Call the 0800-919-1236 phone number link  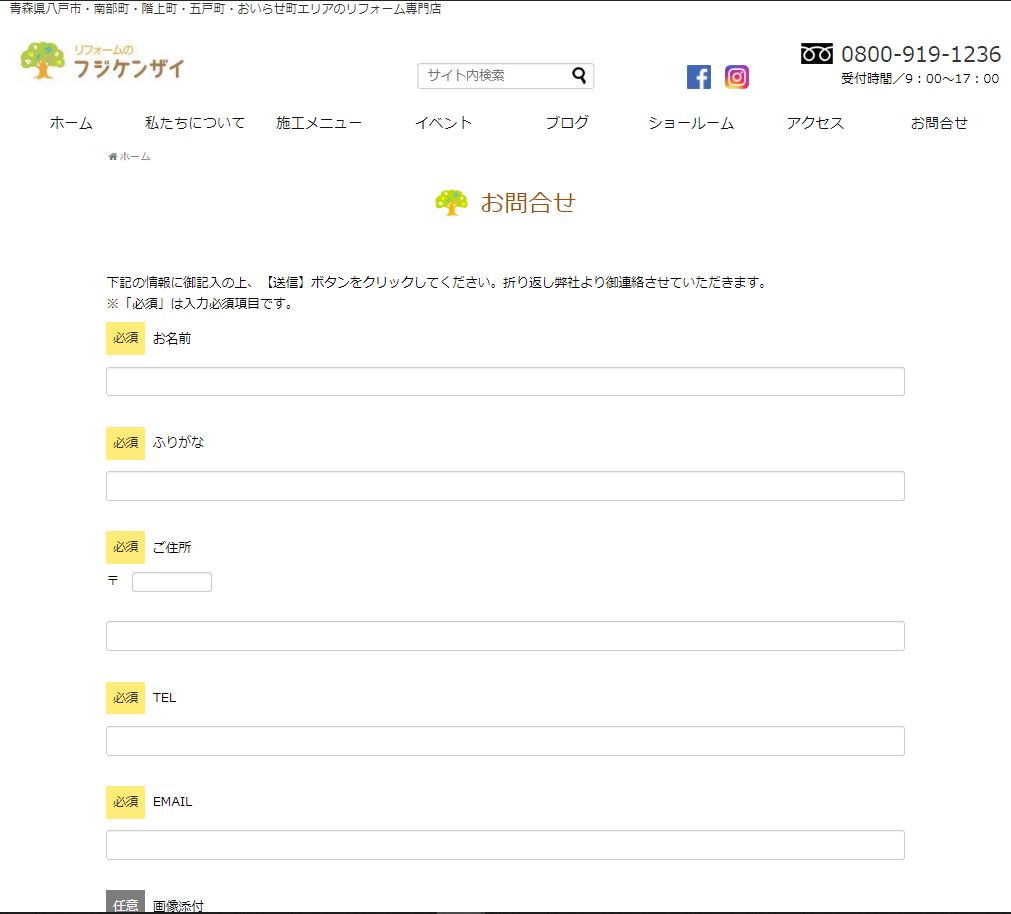click(920, 54)
